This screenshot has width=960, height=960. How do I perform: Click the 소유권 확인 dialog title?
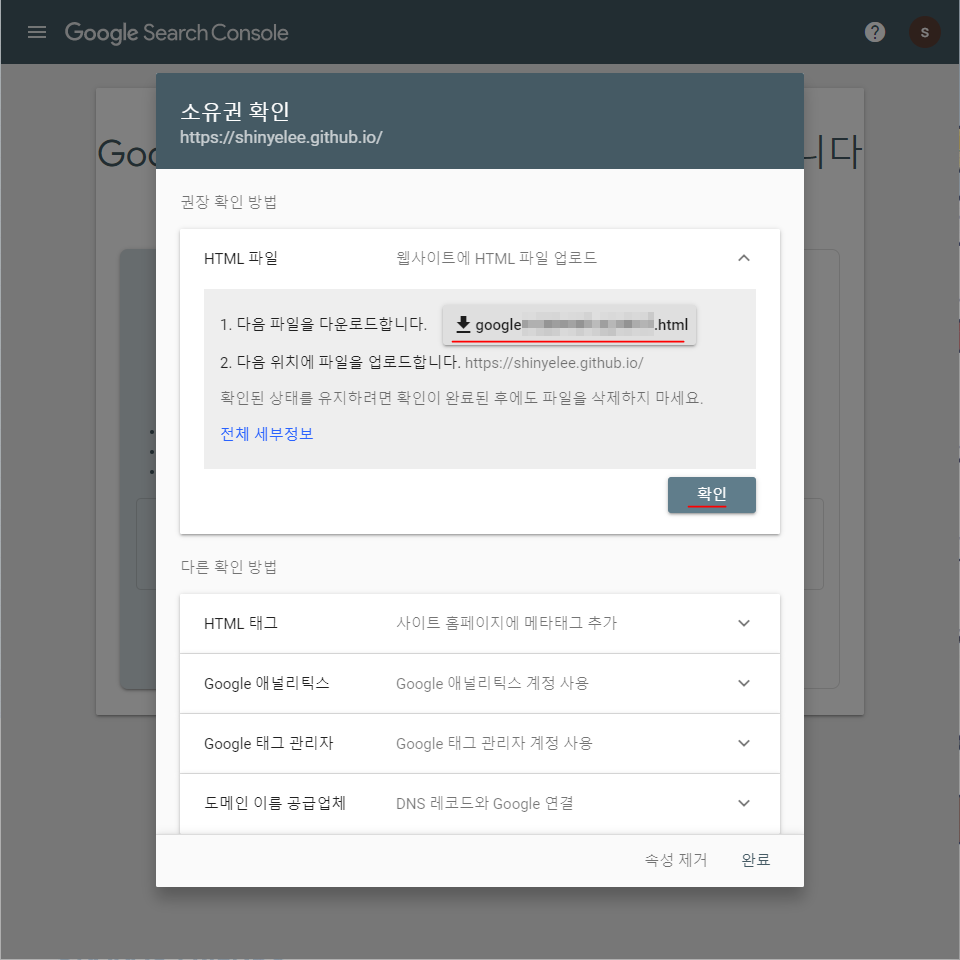235,111
